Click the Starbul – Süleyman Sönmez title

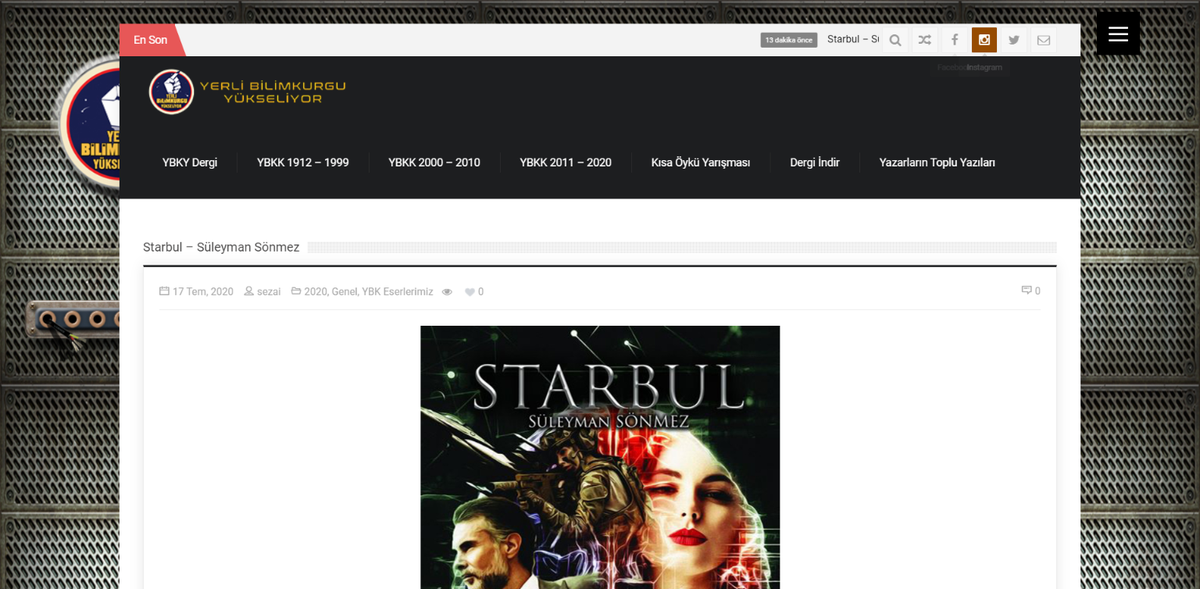(221, 247)
